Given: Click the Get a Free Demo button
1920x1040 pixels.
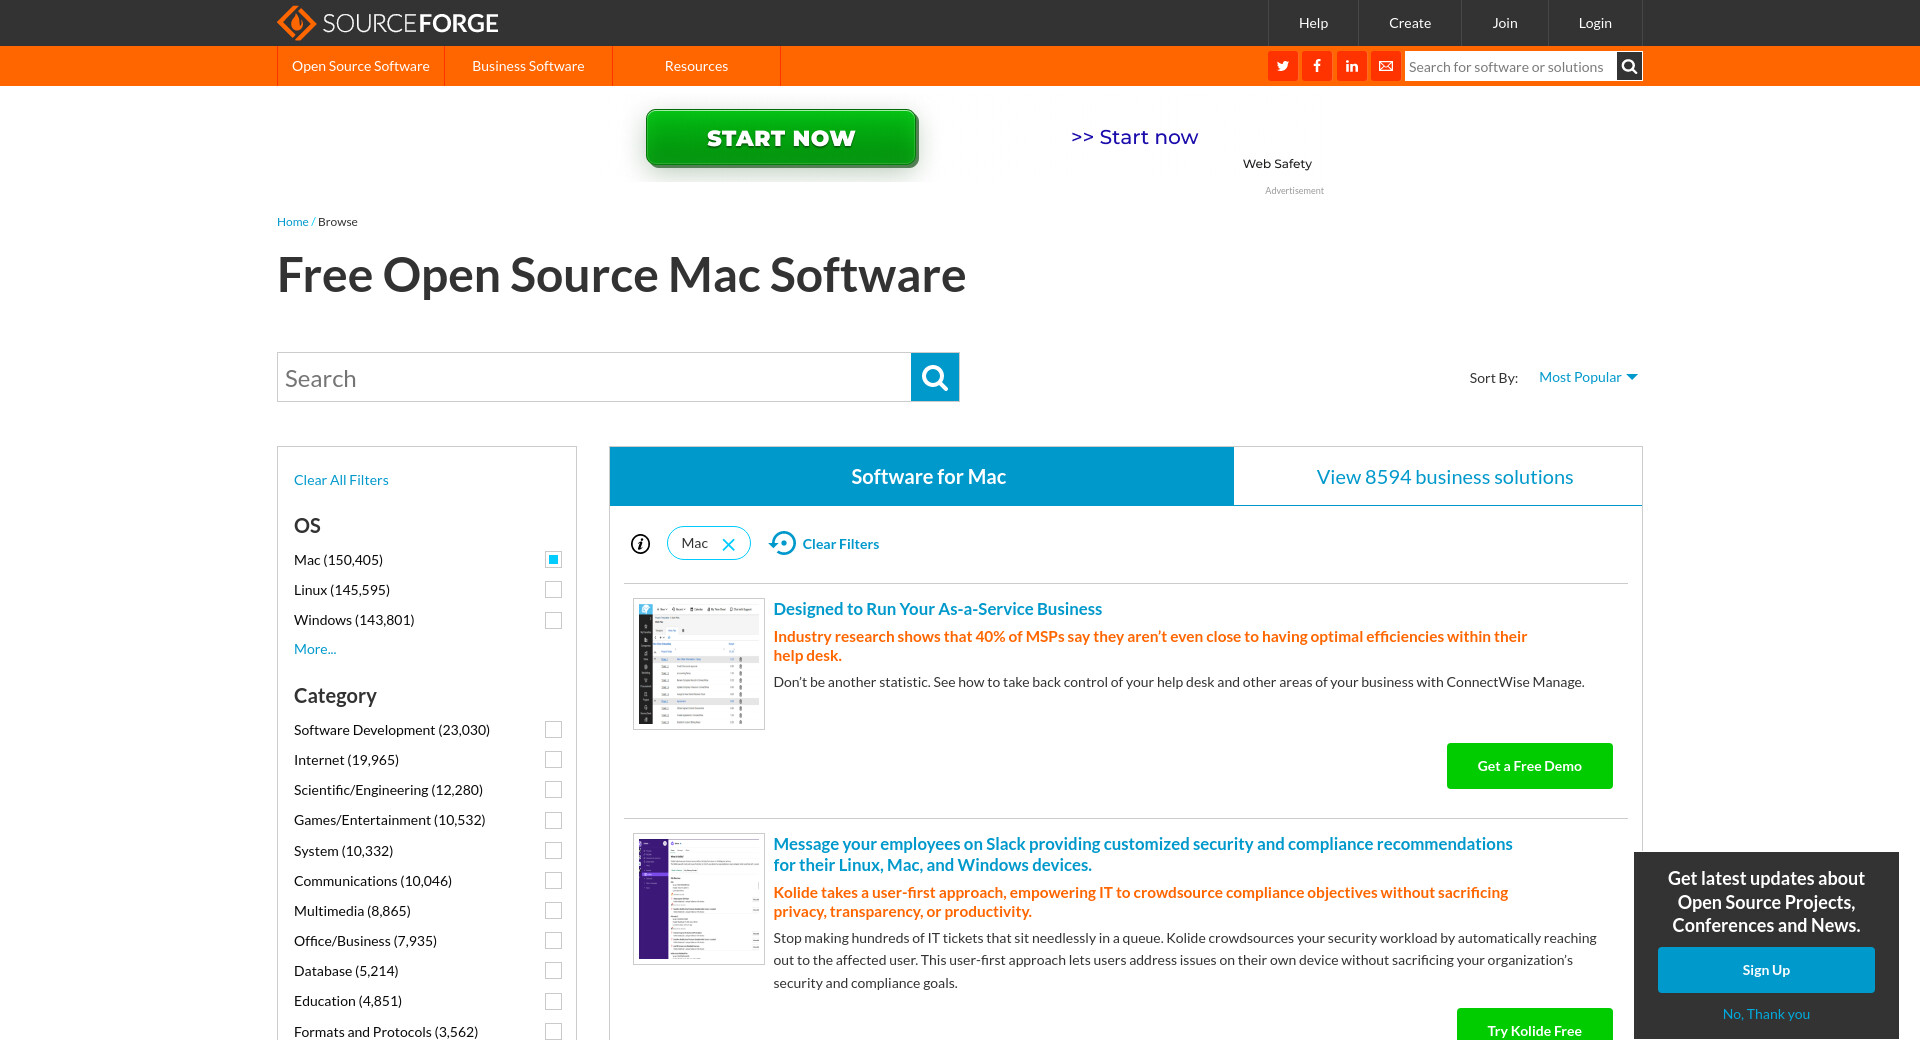Looking at the screenshot, I should coord(1530,766).
